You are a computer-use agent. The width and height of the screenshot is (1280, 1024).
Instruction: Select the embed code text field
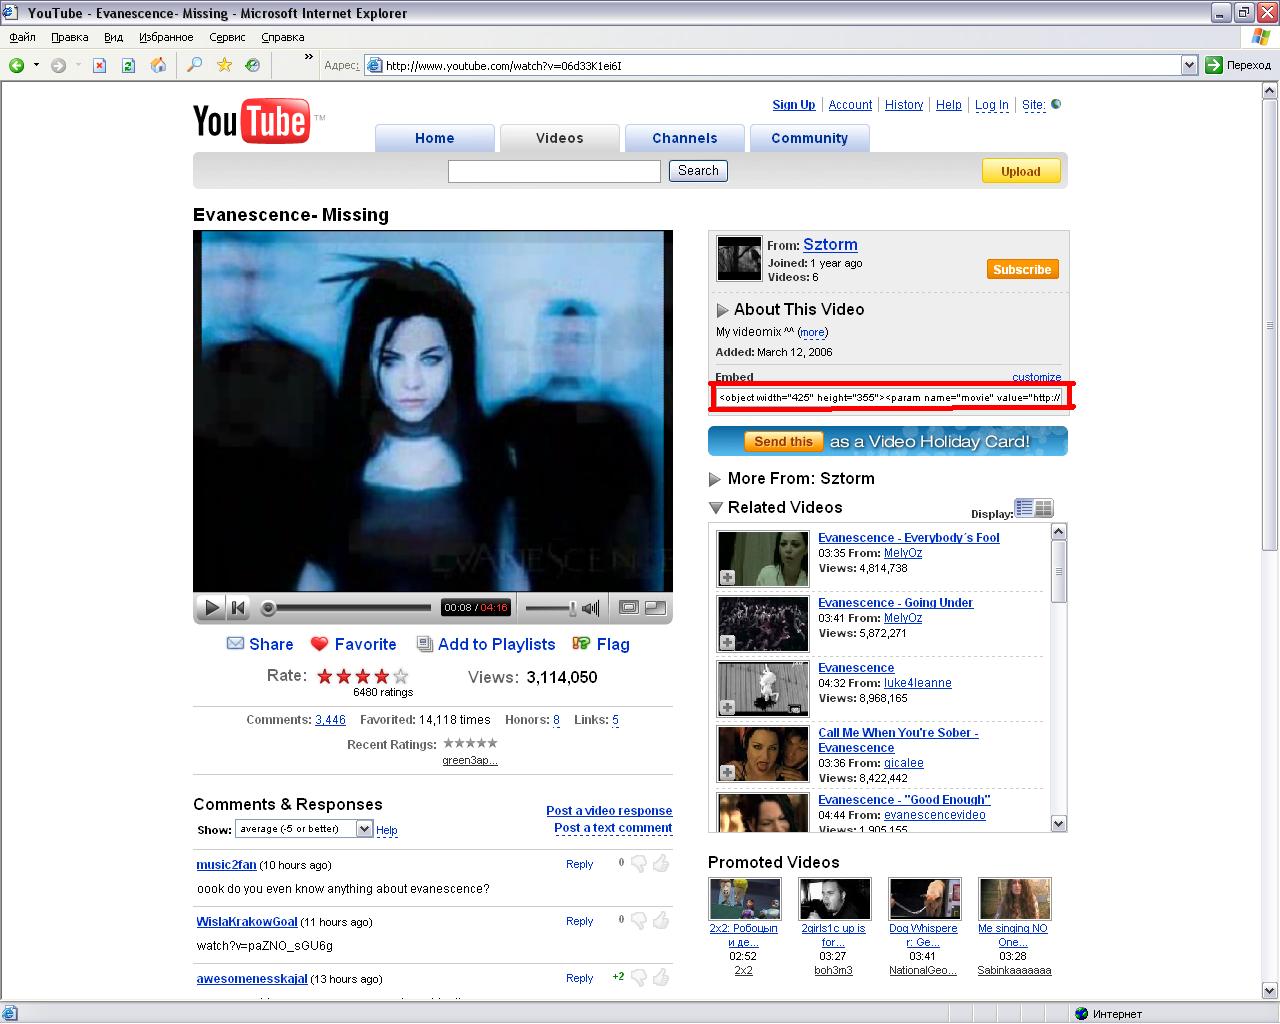(x=890, y=398)
